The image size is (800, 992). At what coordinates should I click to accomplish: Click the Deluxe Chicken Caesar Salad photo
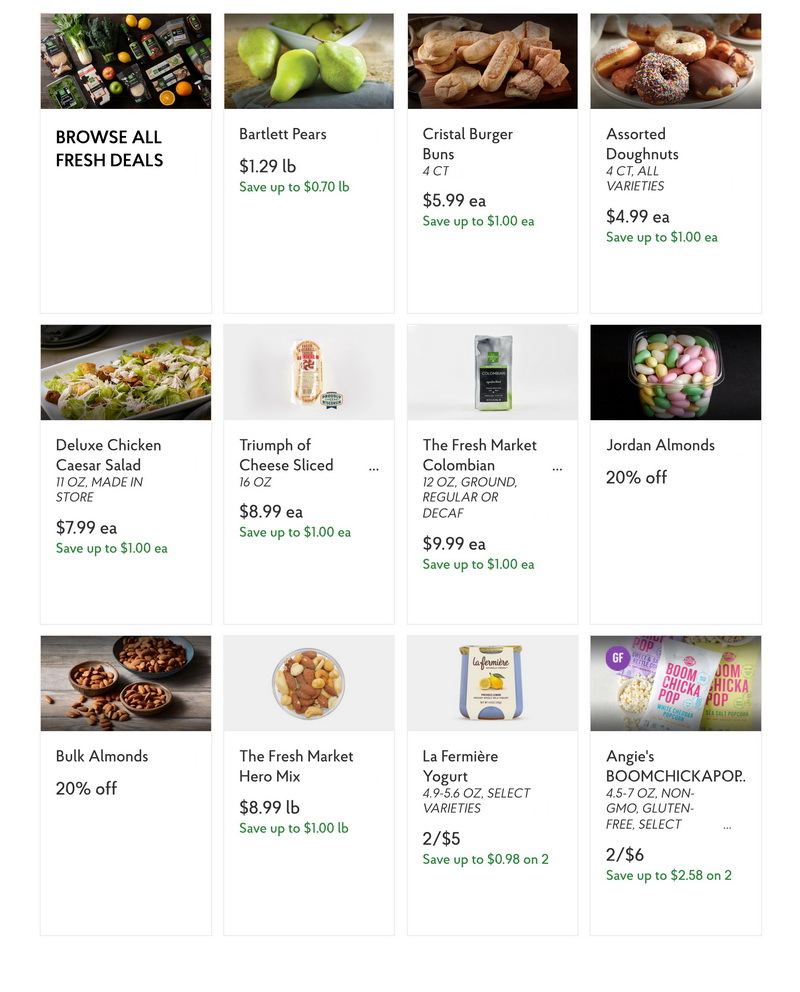[x=126, y=373]
